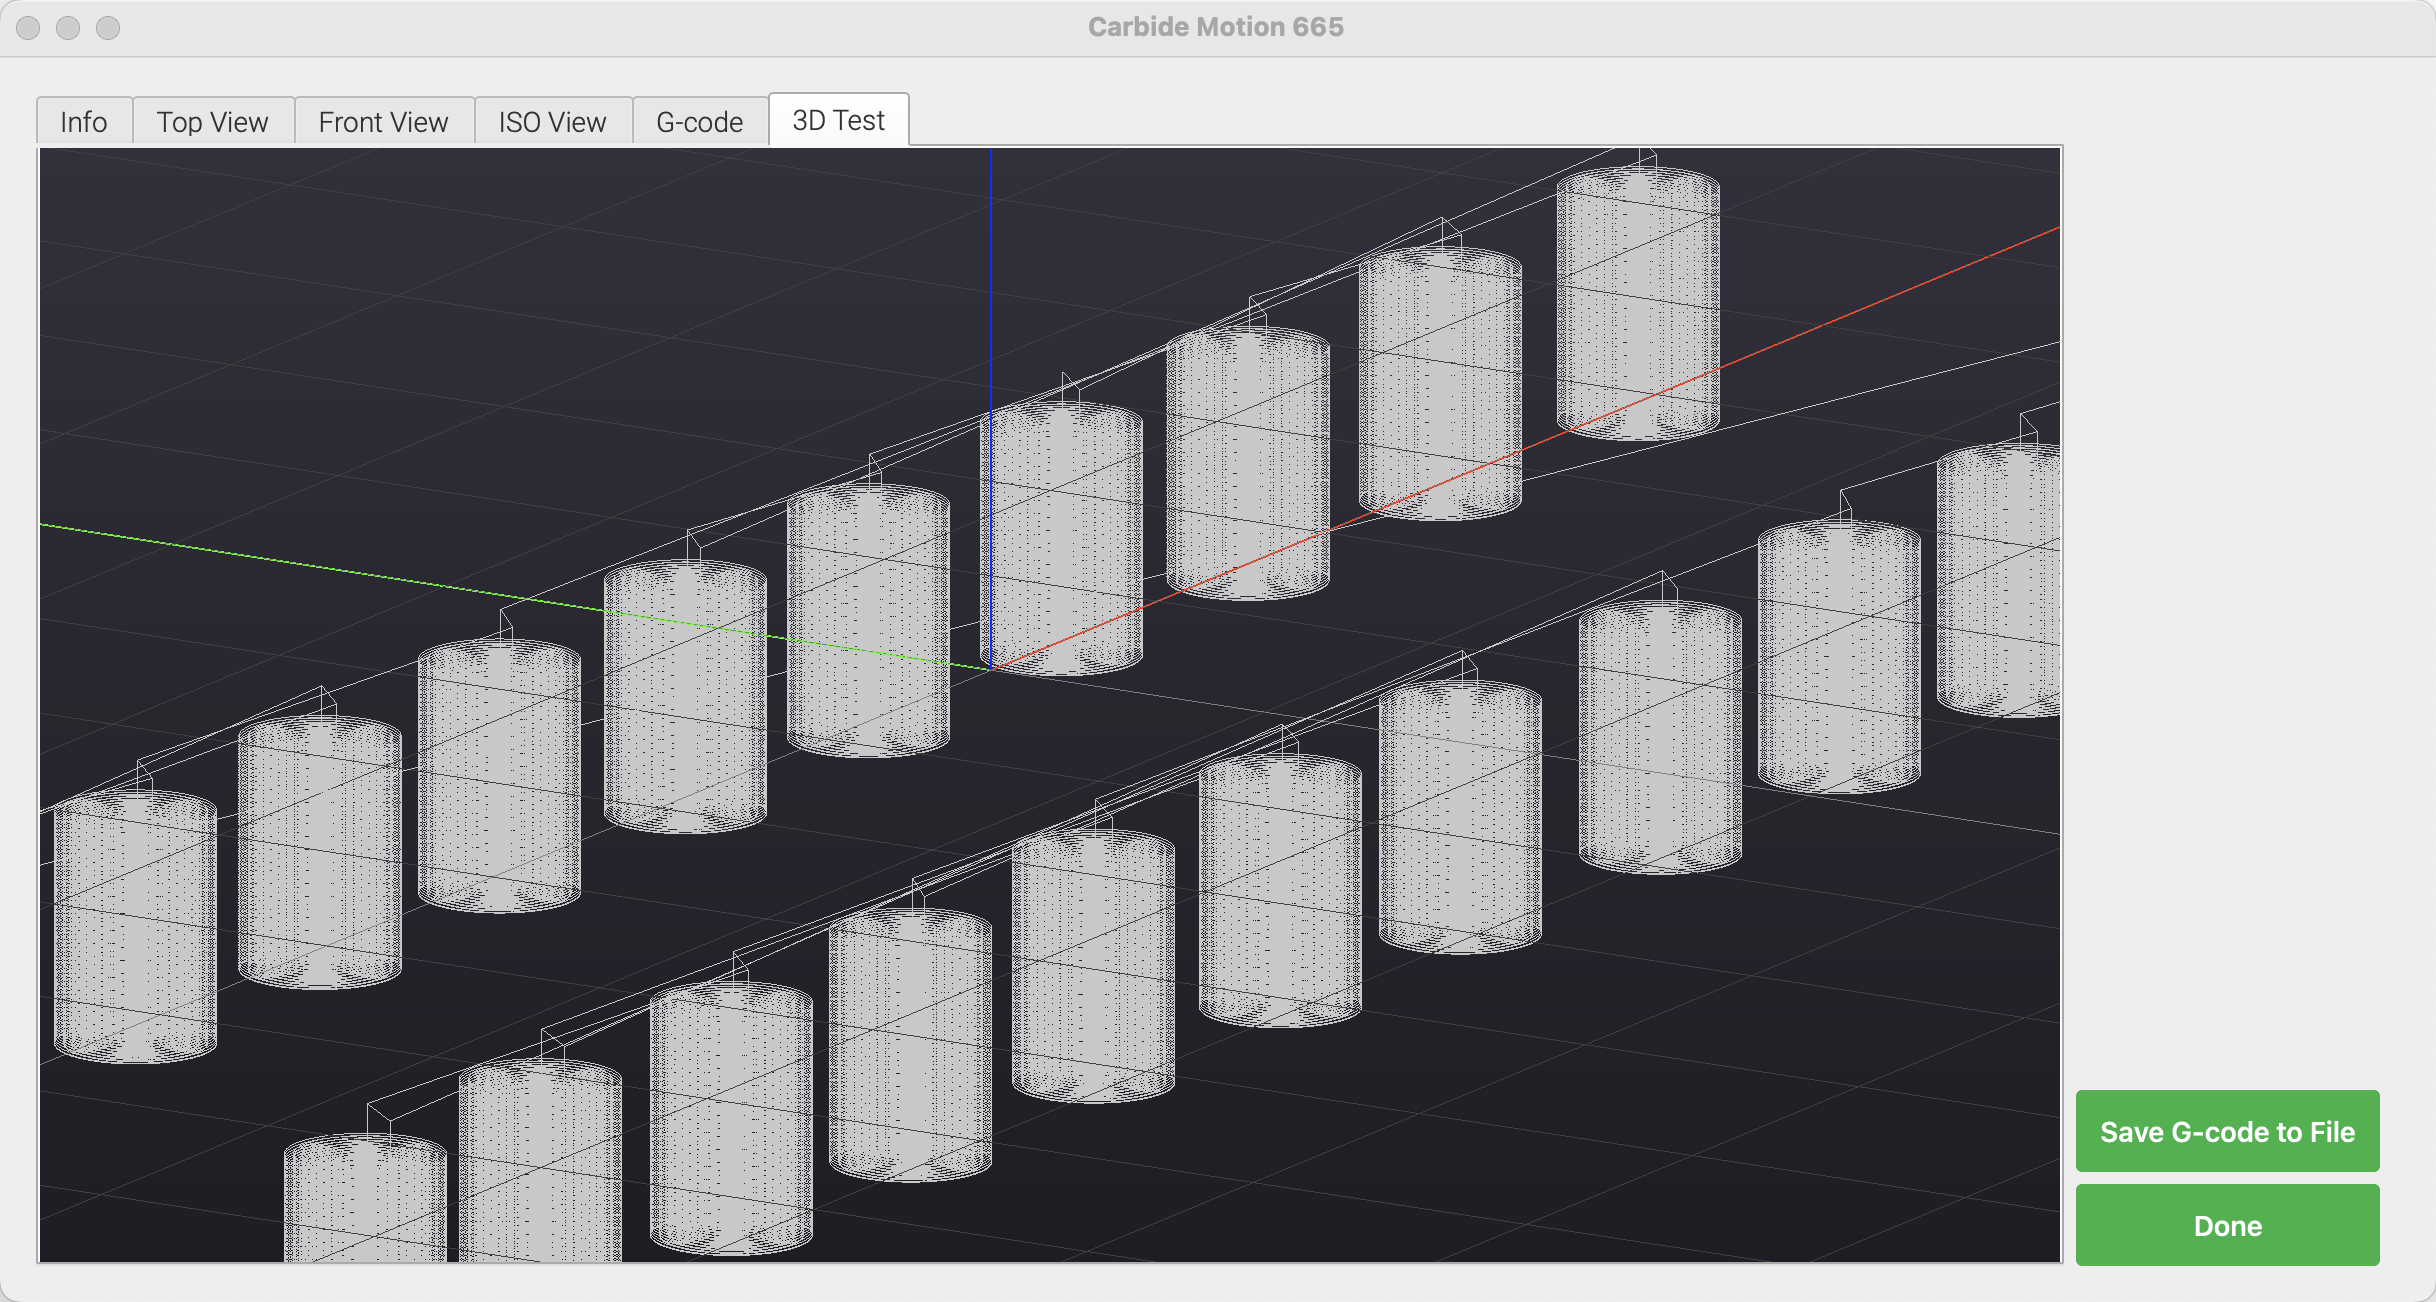Switch to the Front View tab
This screenshot has width=2436, height=1302.
point(384,122)
